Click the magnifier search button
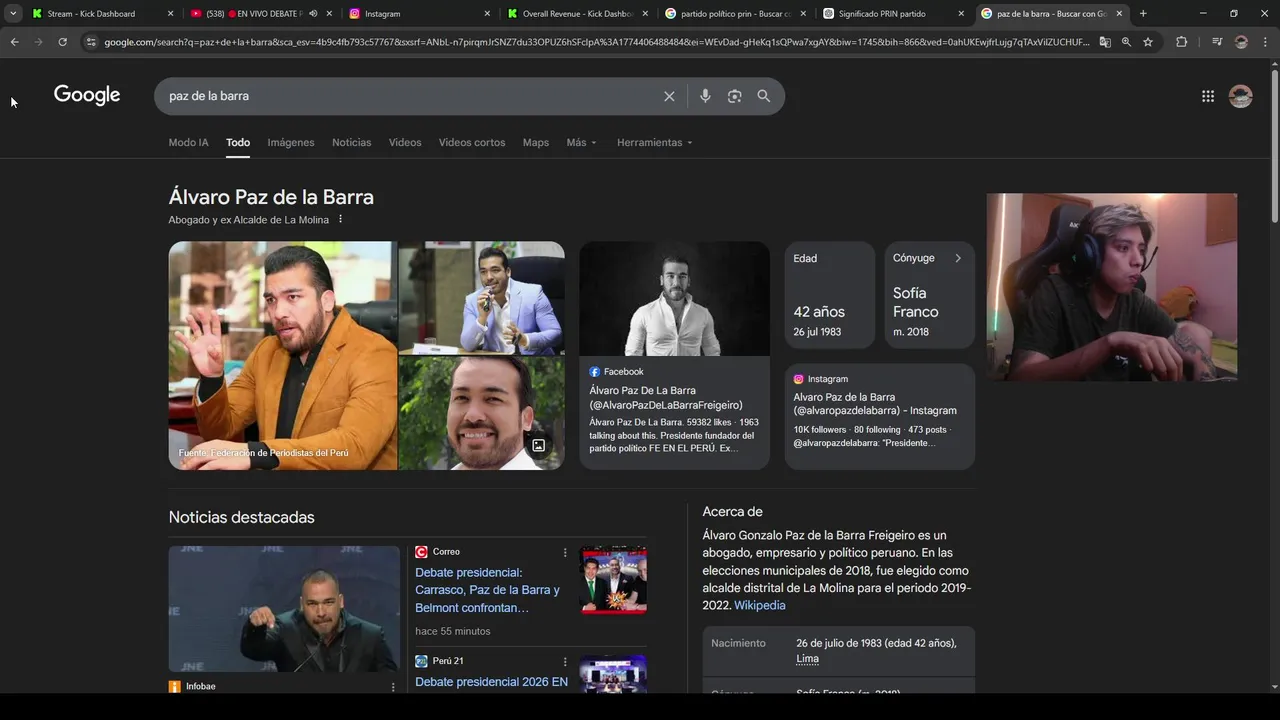Image resolution: width=1280 pixels, height=720 pixels. 764,96
